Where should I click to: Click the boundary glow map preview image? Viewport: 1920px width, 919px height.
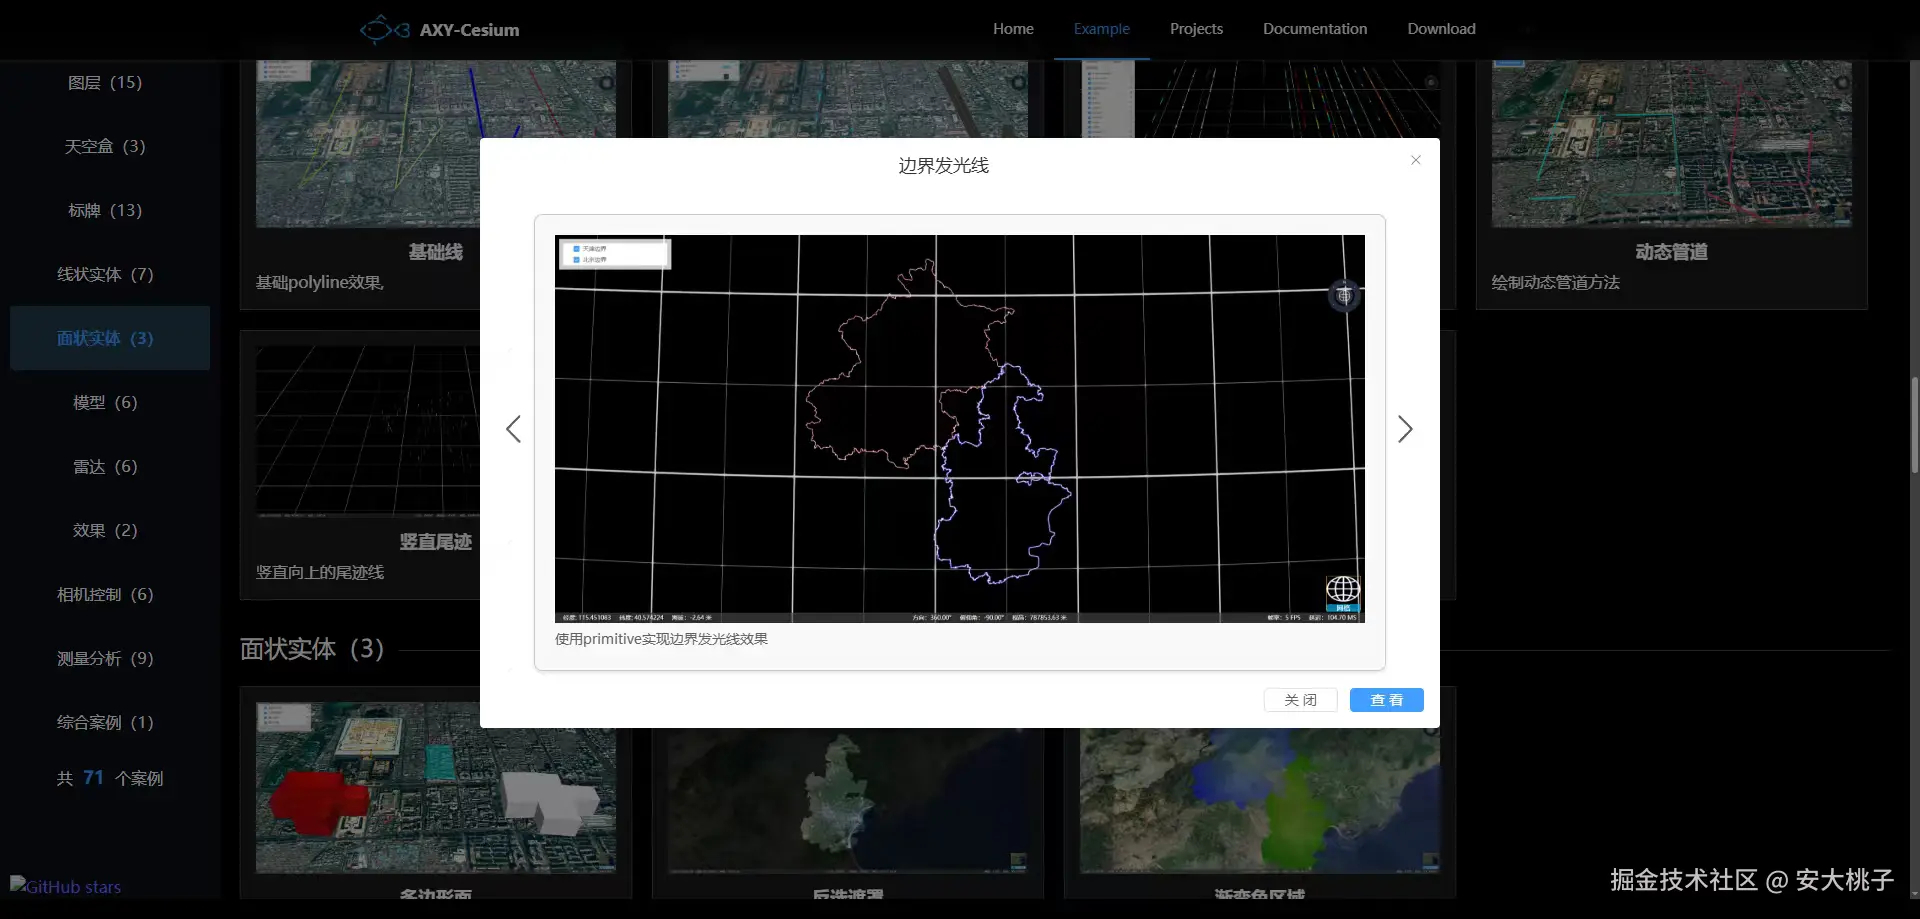[959, 428]
